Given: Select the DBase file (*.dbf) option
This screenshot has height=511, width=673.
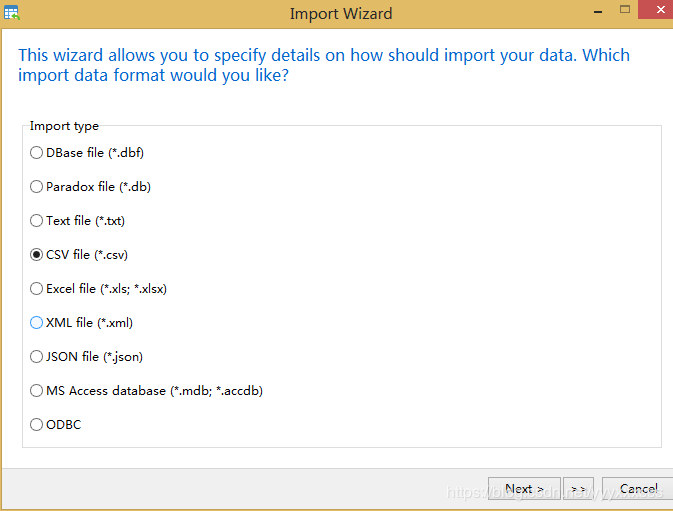Looking at the screenshot, I should click(x=37, y=153).
